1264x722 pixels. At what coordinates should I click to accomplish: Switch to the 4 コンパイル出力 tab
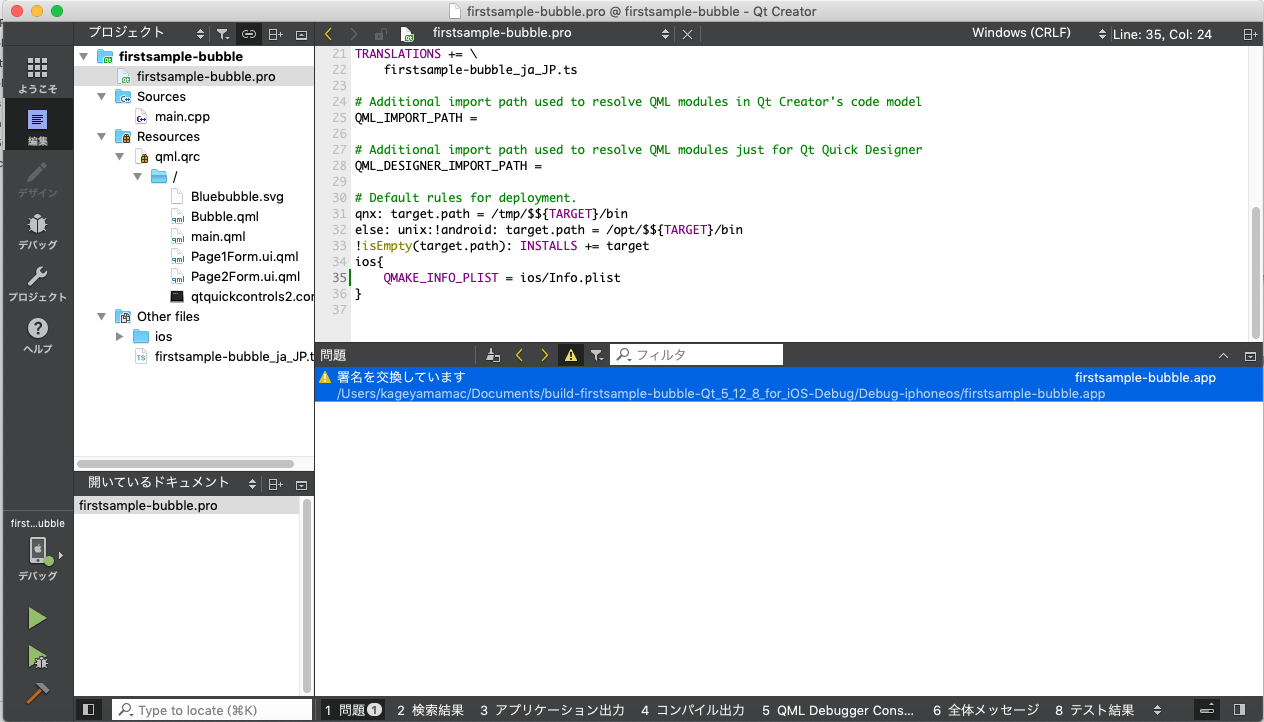click(693, 710)
